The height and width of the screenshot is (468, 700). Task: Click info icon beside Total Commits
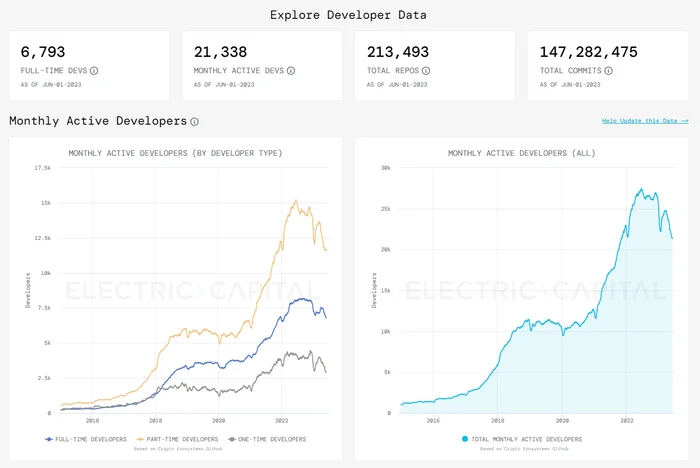[608, 71]
